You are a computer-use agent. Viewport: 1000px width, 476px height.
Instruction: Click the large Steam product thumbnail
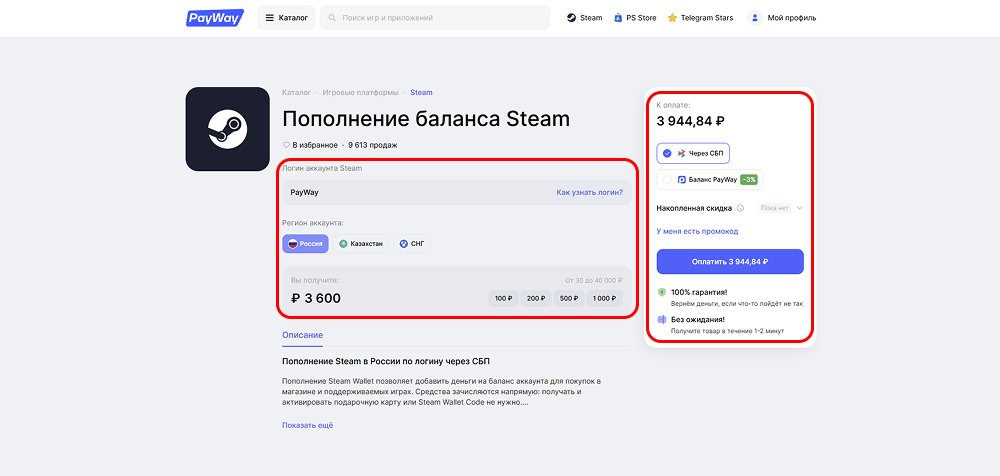(x=228, y=129)
